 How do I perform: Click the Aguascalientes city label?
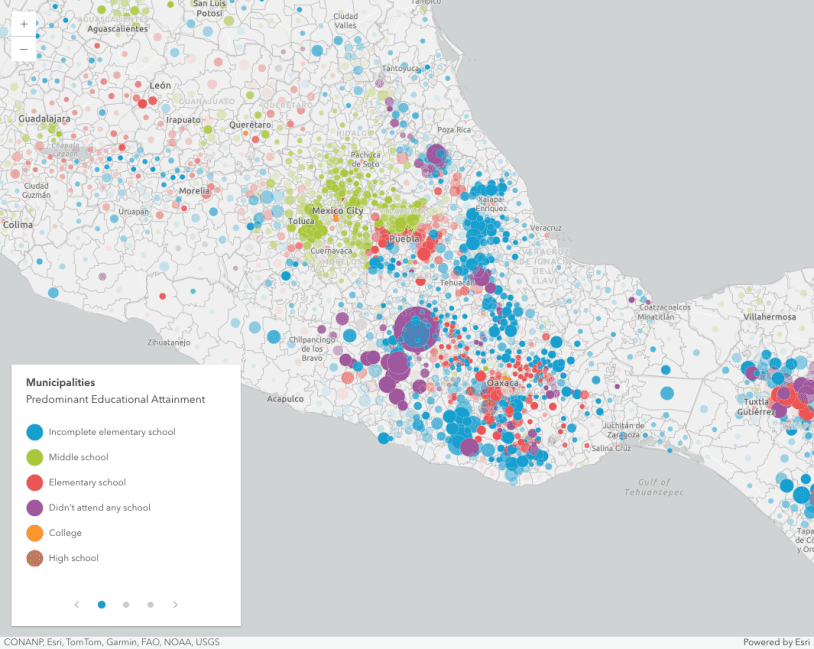coord(118,29)
